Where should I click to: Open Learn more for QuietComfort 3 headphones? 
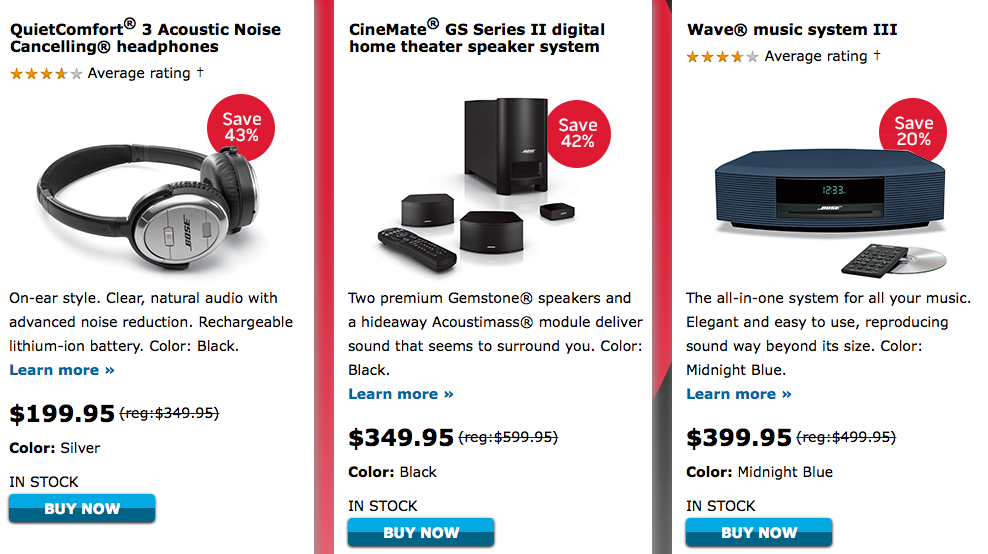(x=62, y=370)
